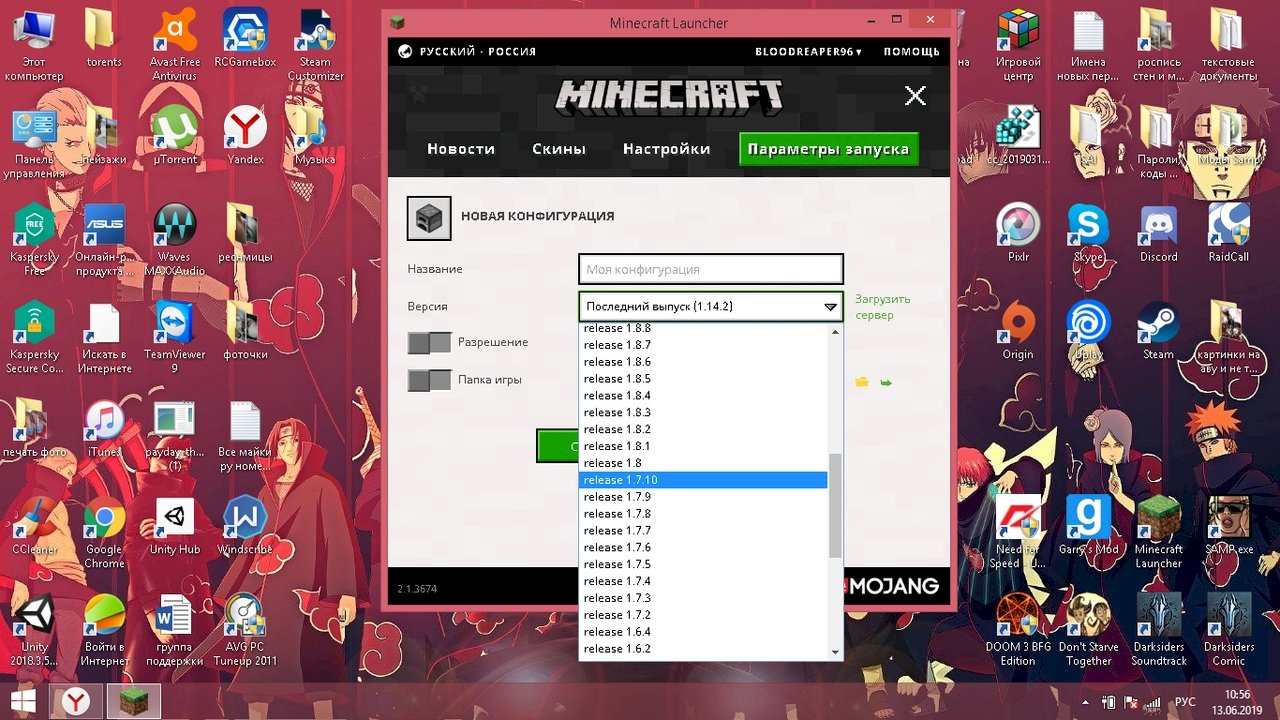This screenshot has height=720, width=1280.
Task: Click network signal tray icon
Action: point(1153,702)
